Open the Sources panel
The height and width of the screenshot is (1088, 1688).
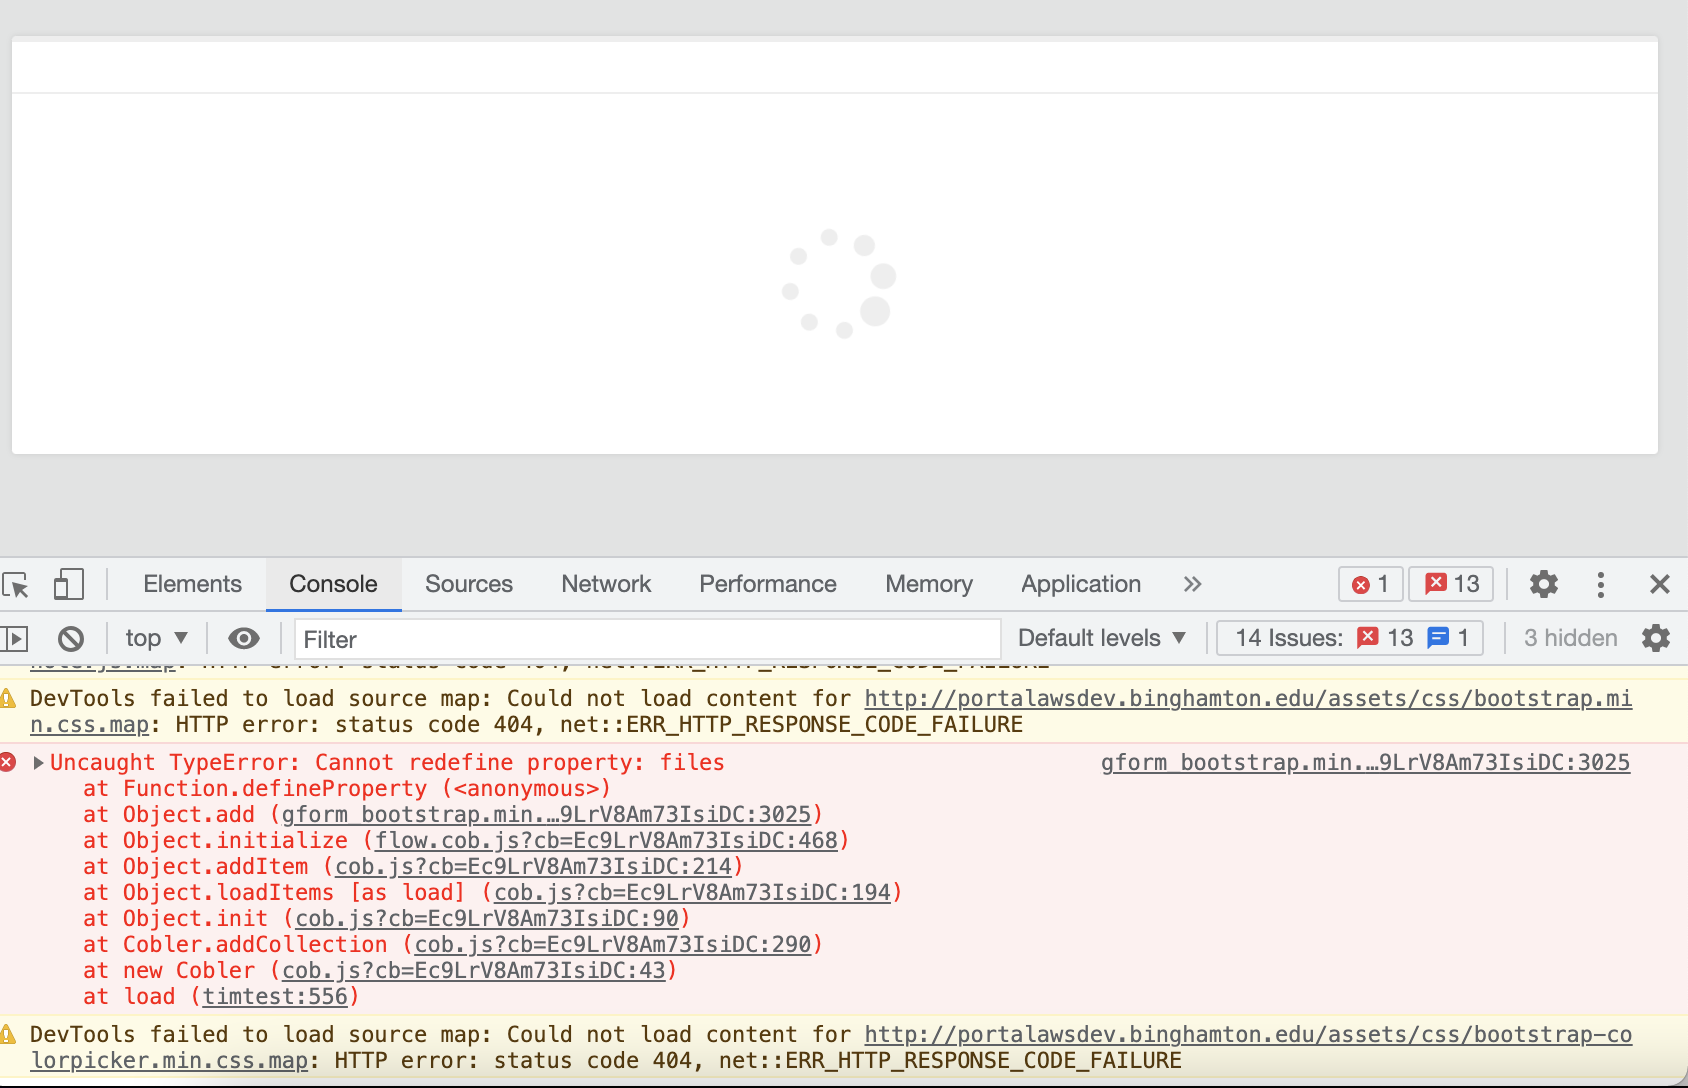pos(469,584)
